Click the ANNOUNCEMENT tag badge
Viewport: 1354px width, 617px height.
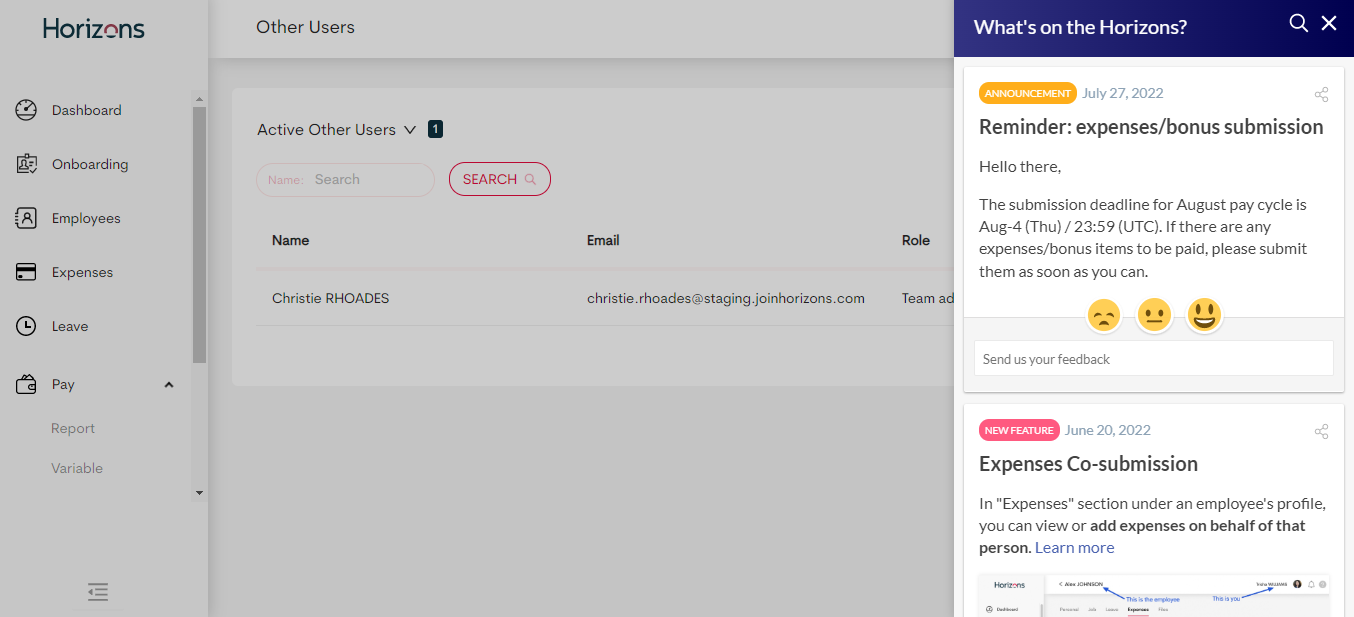click(1028, 93)
